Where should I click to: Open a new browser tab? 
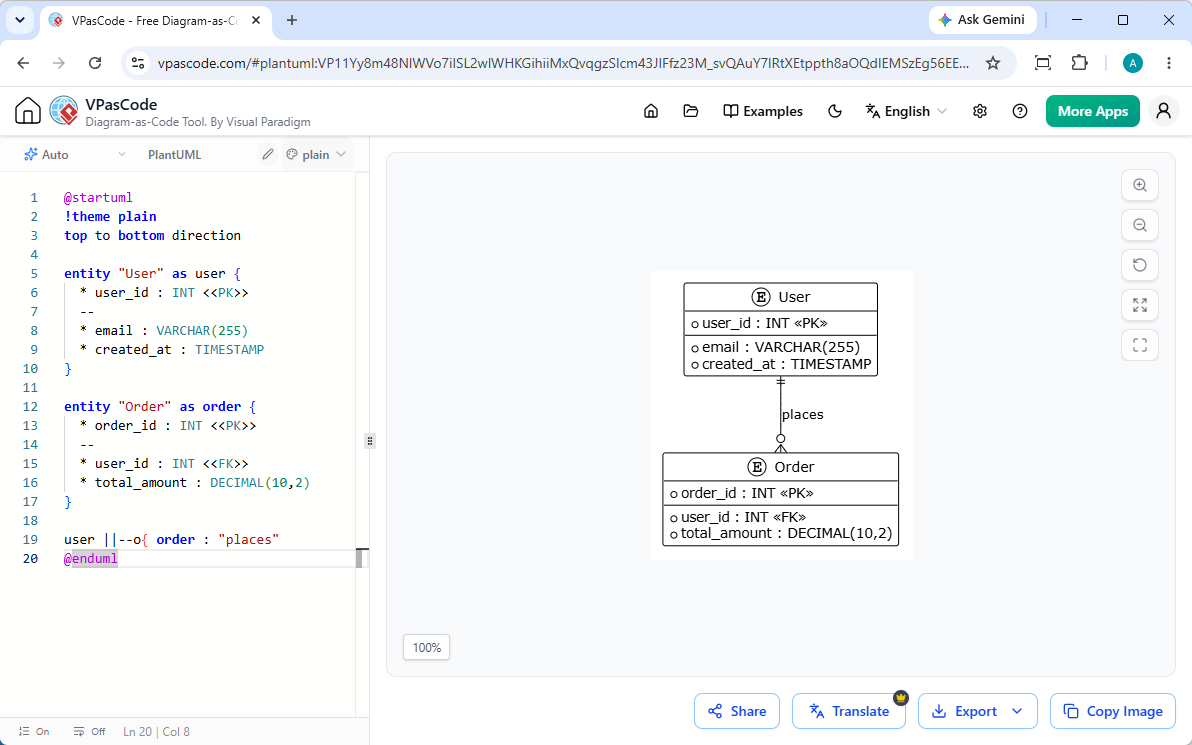(x=292, y=21)
